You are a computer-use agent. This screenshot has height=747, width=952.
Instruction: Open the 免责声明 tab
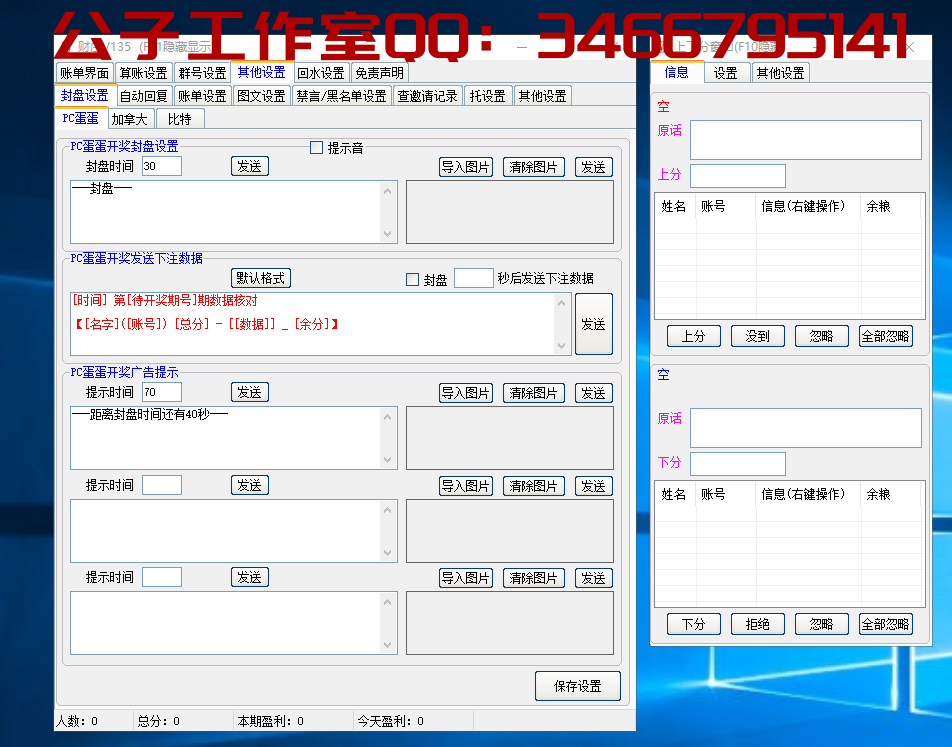point(379,73)
